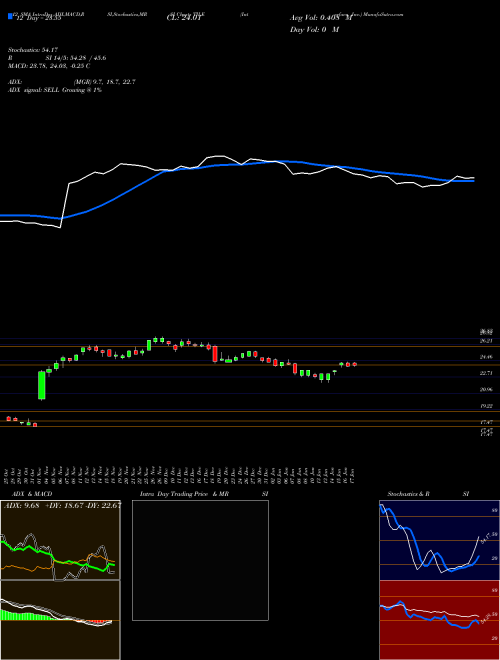Click 'ADX: 9.68 +DY: 18.67 -DY: 22.67' header
The width and height of the screenshot is (500, 660).
[x=62, y=506]
